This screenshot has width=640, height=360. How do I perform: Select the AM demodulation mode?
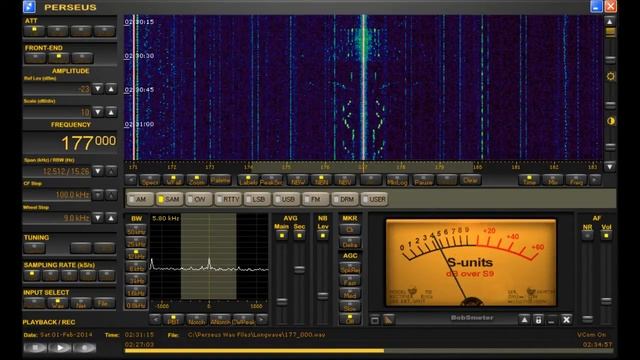pos(140,199)
